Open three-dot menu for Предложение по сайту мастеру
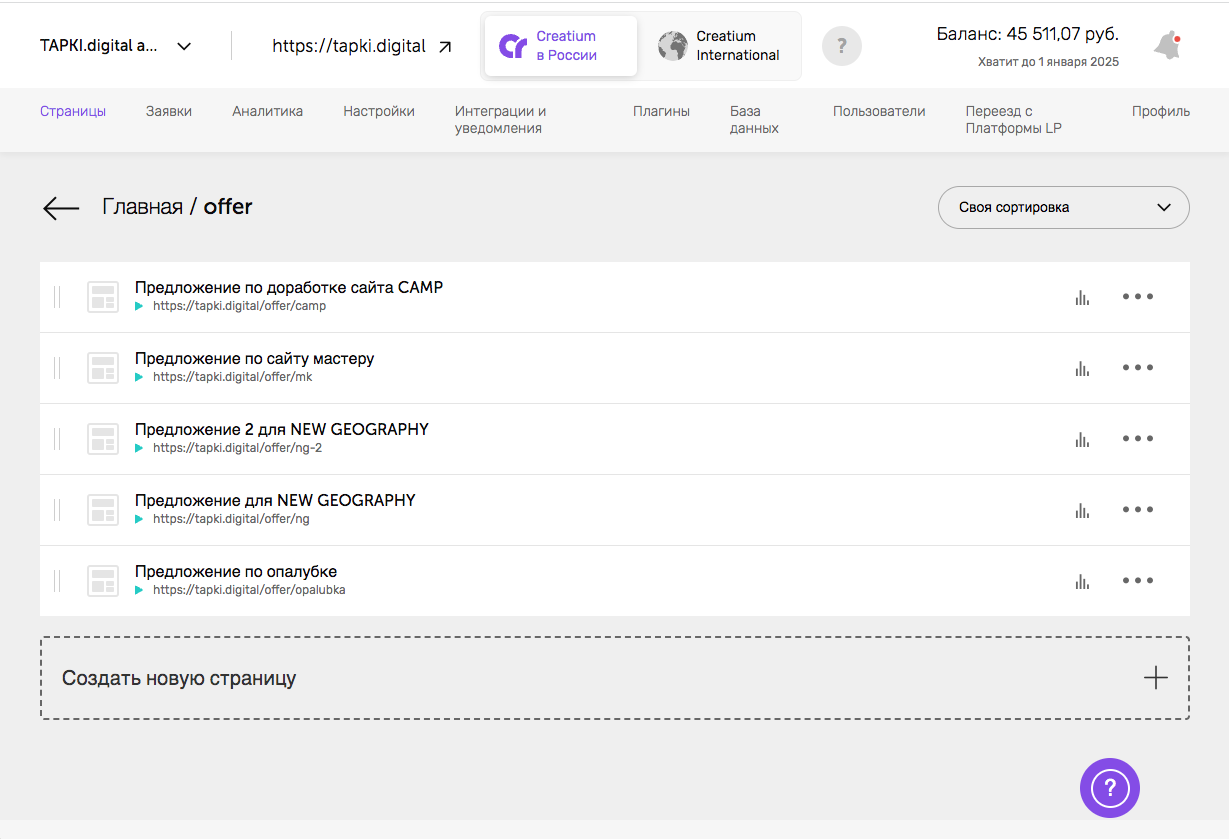This screenshot has width=1229, height=839. 1137,368
